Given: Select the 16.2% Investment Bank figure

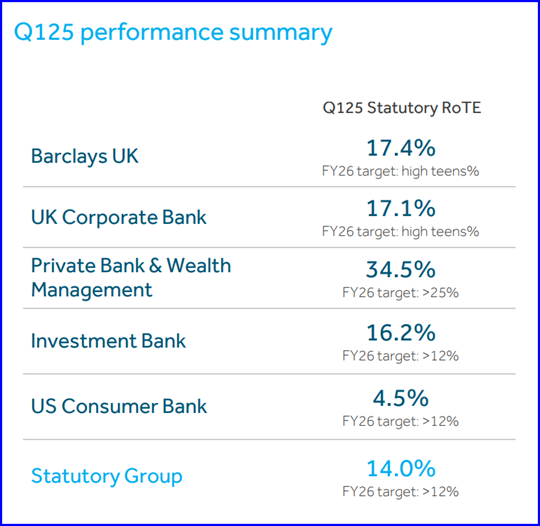Looking at the screenshot, I should pos(401,333).
